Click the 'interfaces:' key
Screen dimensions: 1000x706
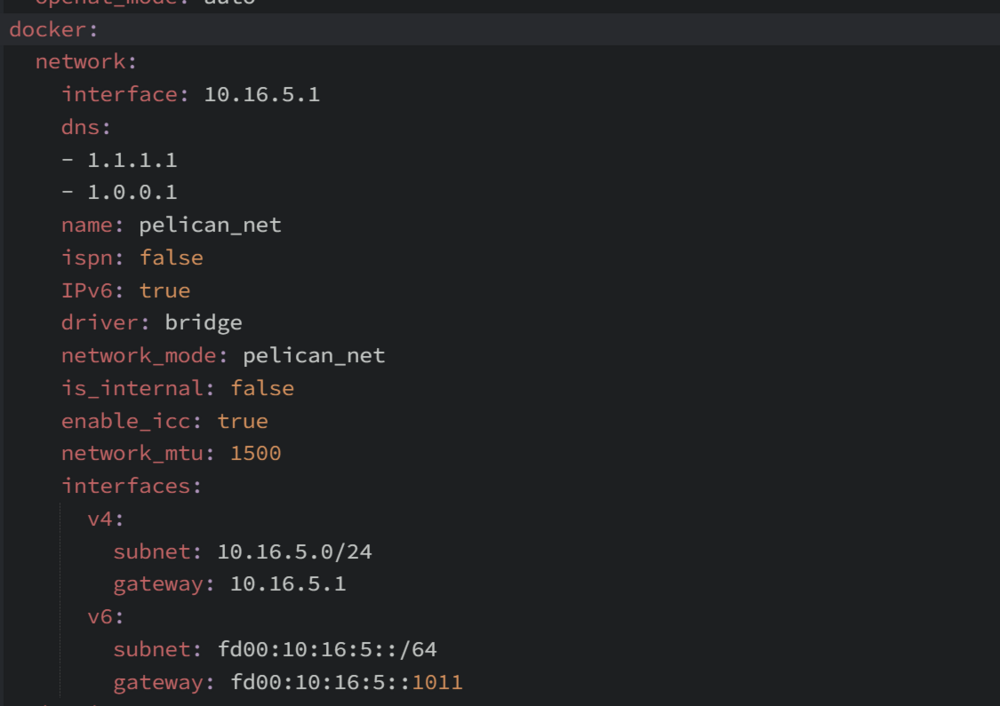point(132,486)
